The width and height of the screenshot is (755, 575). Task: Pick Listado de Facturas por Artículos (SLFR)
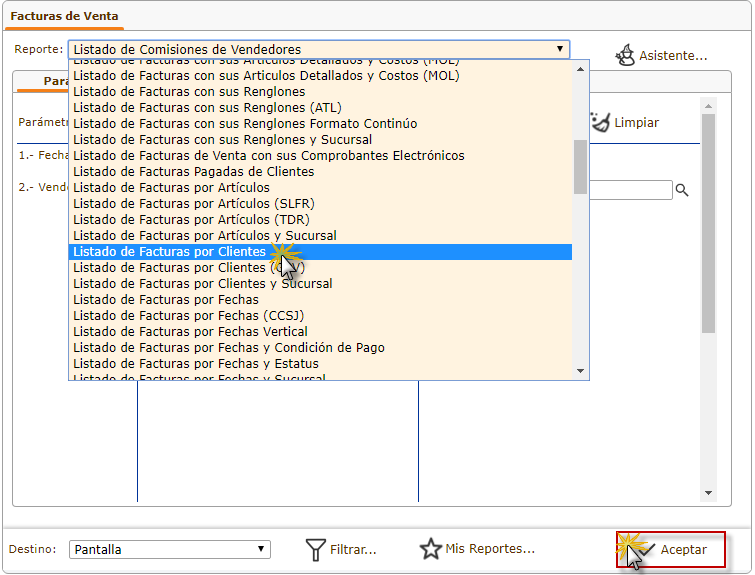[x=320, y=203]
